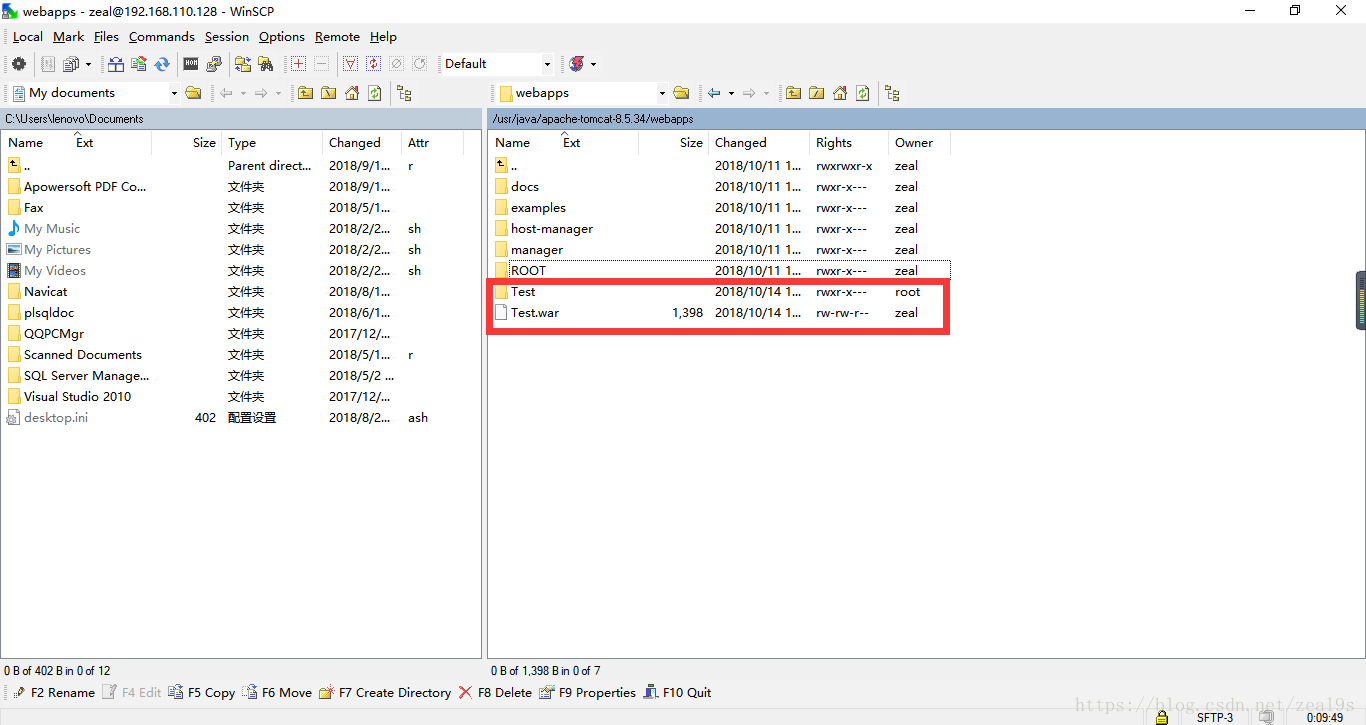Viewport: 1366px width, 725px height.
Task: Click F7 Create Directory button
Action: [385, 692]
